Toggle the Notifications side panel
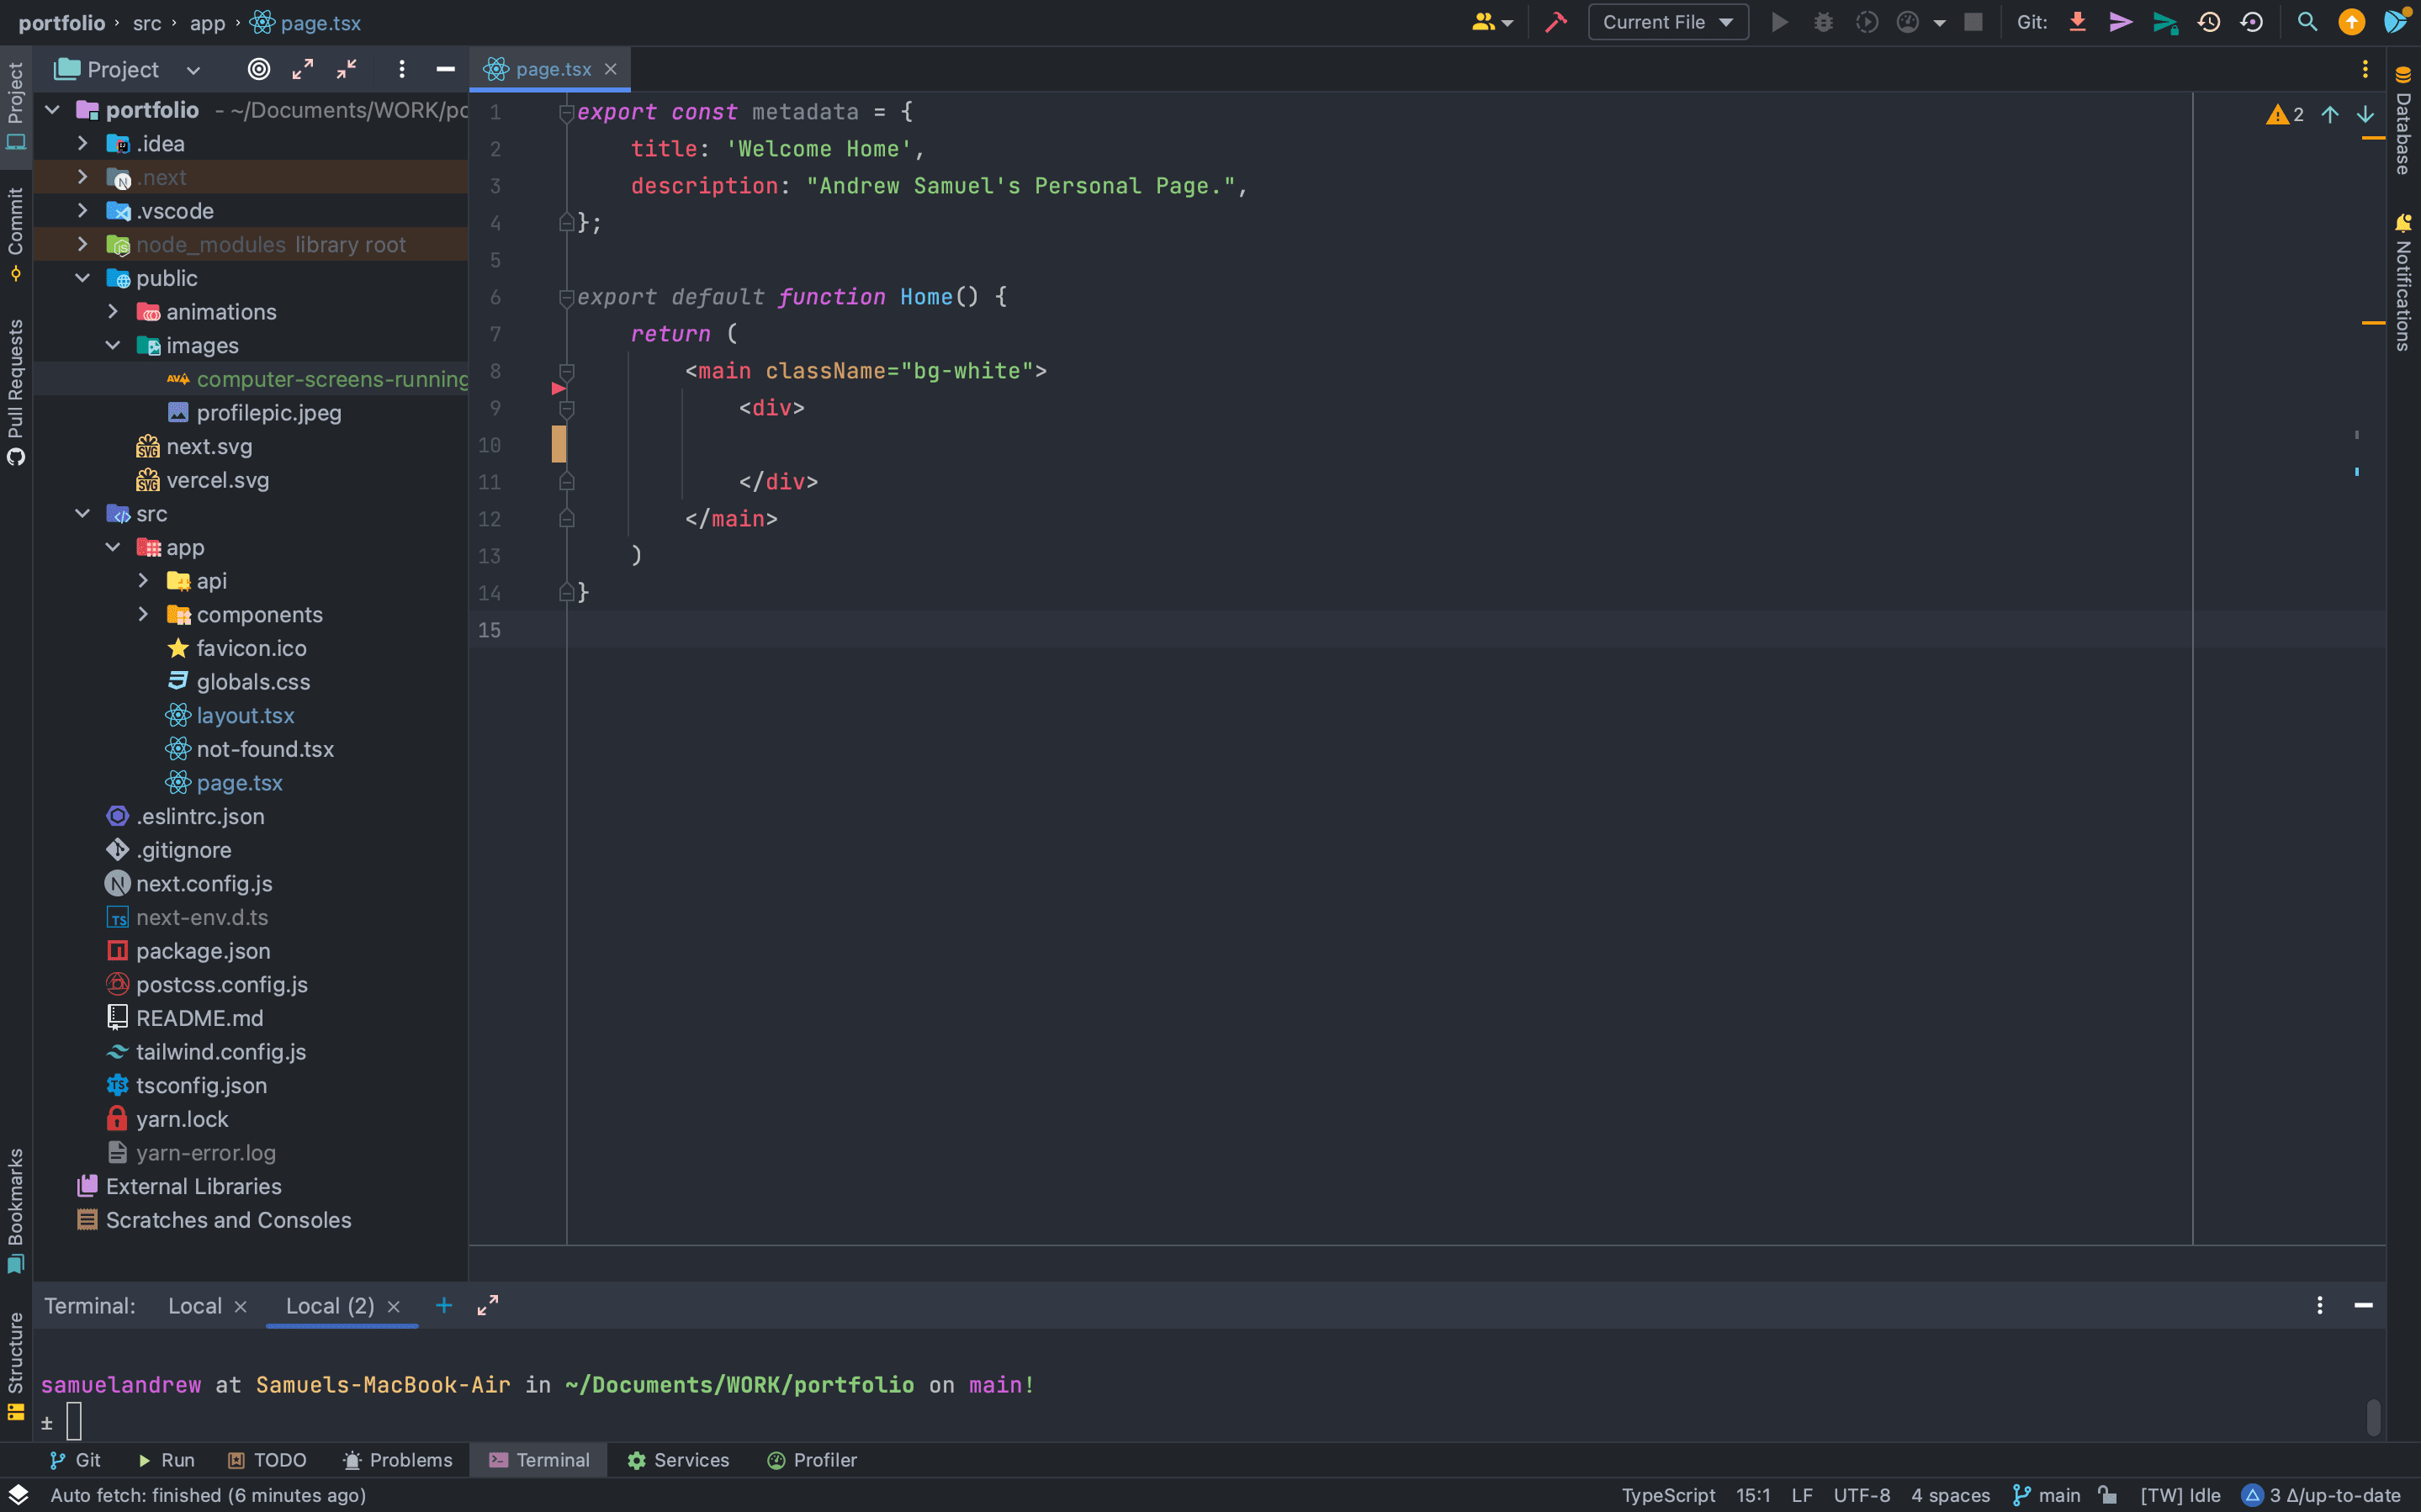The height and width of the screenshot is (1512, 2421). [x=2404, y=282]
